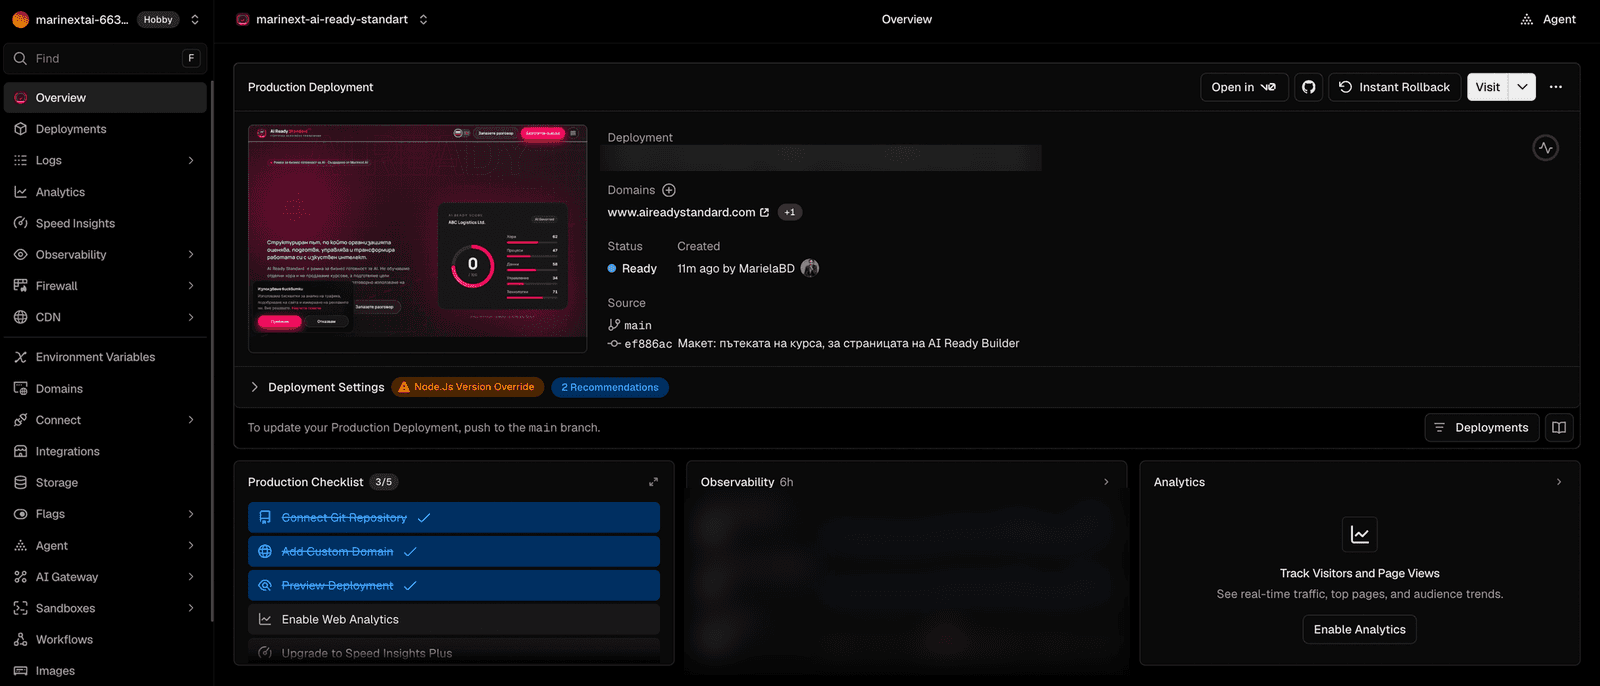This screenshot has width=1600, height=686.
Task: Select Overview in the sidebar
Action: click(105, 98)
